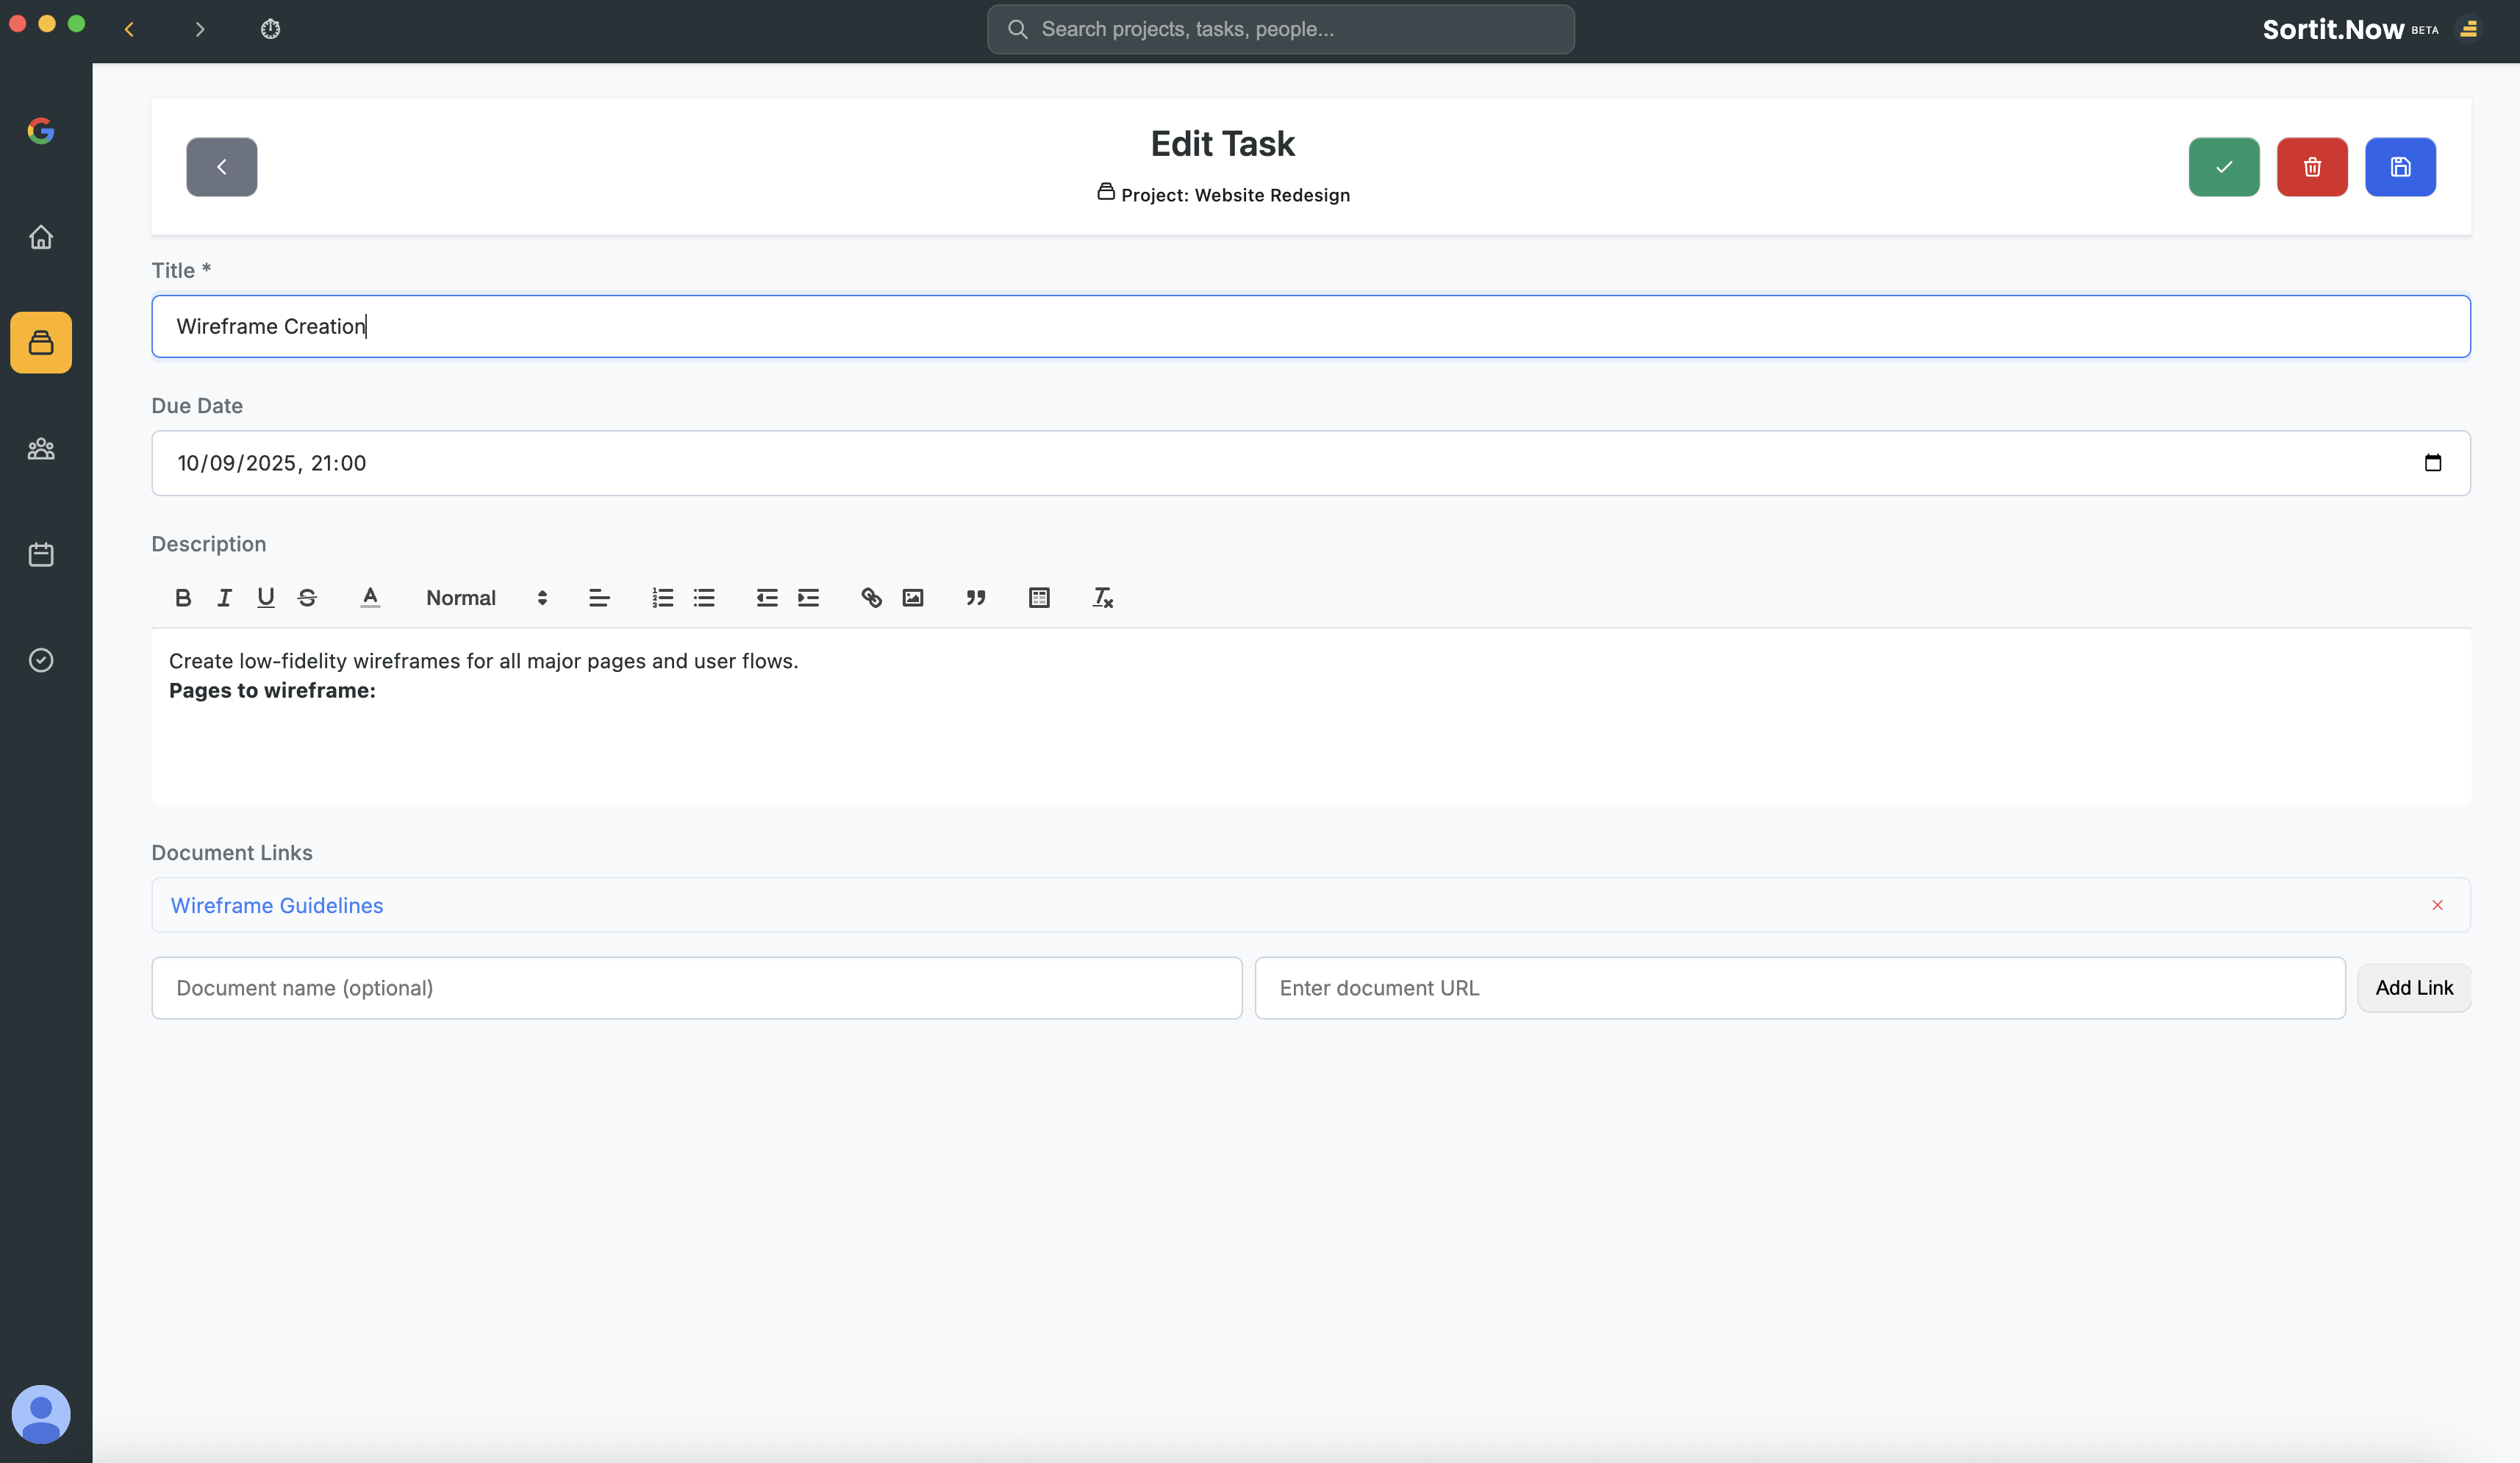Screen dimensions: 2520x1463
Task: Delete task with red trash button
Action: coord(2311,167)
